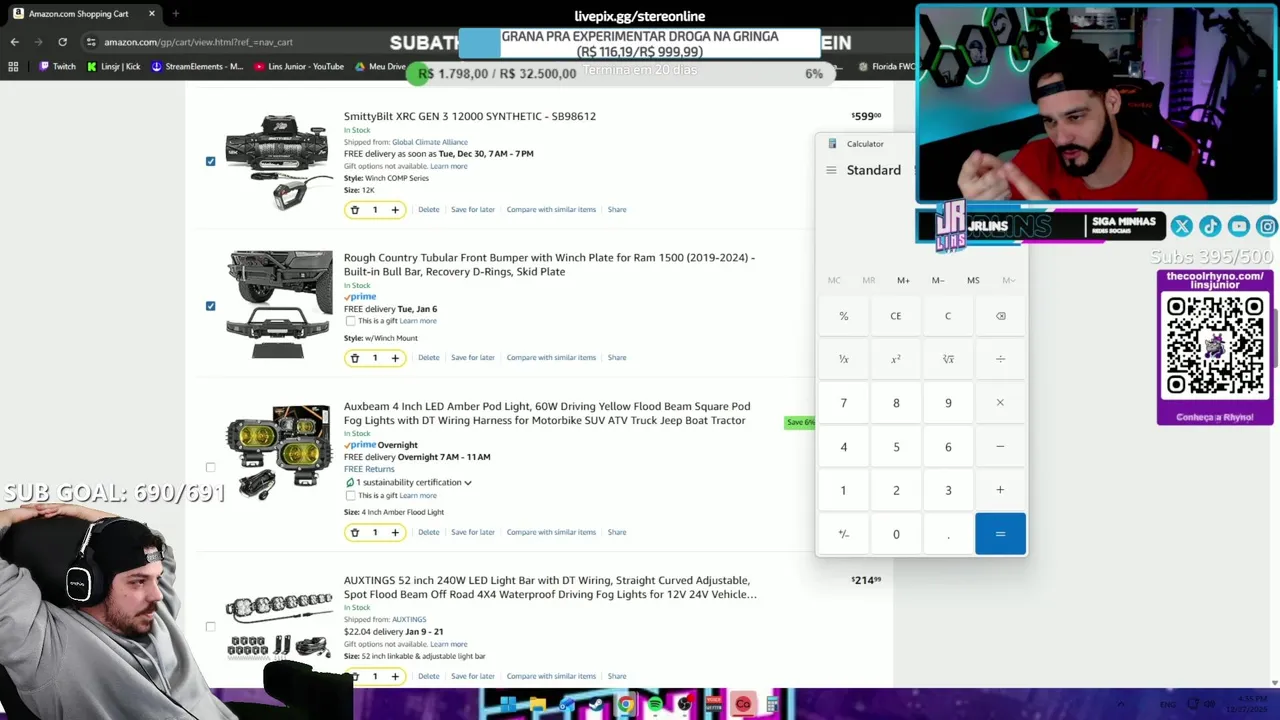Tick 'This is a gift' for Rough Country bumper
Viewport: 1280px width, 720px height.
(350, 321)
